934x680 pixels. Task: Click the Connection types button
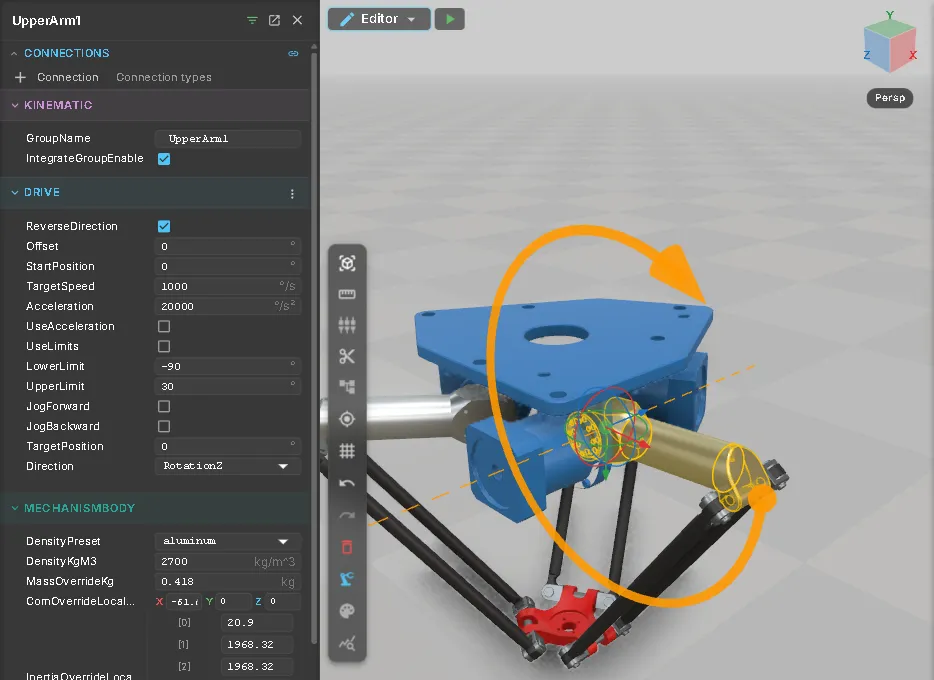[164, 77]
